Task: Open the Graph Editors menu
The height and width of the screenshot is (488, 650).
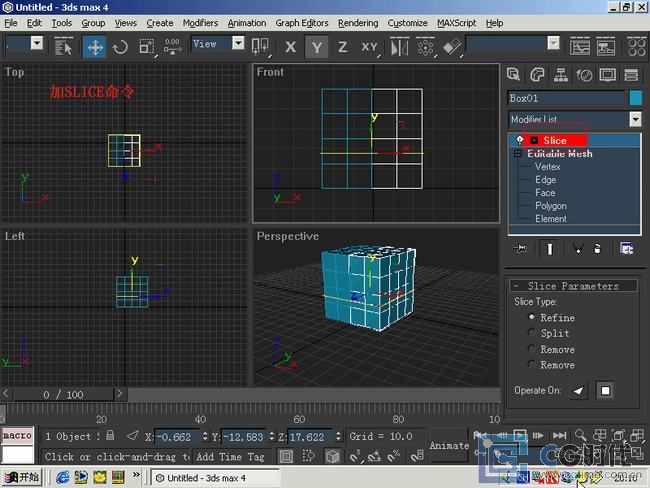Action: (302, 23)
